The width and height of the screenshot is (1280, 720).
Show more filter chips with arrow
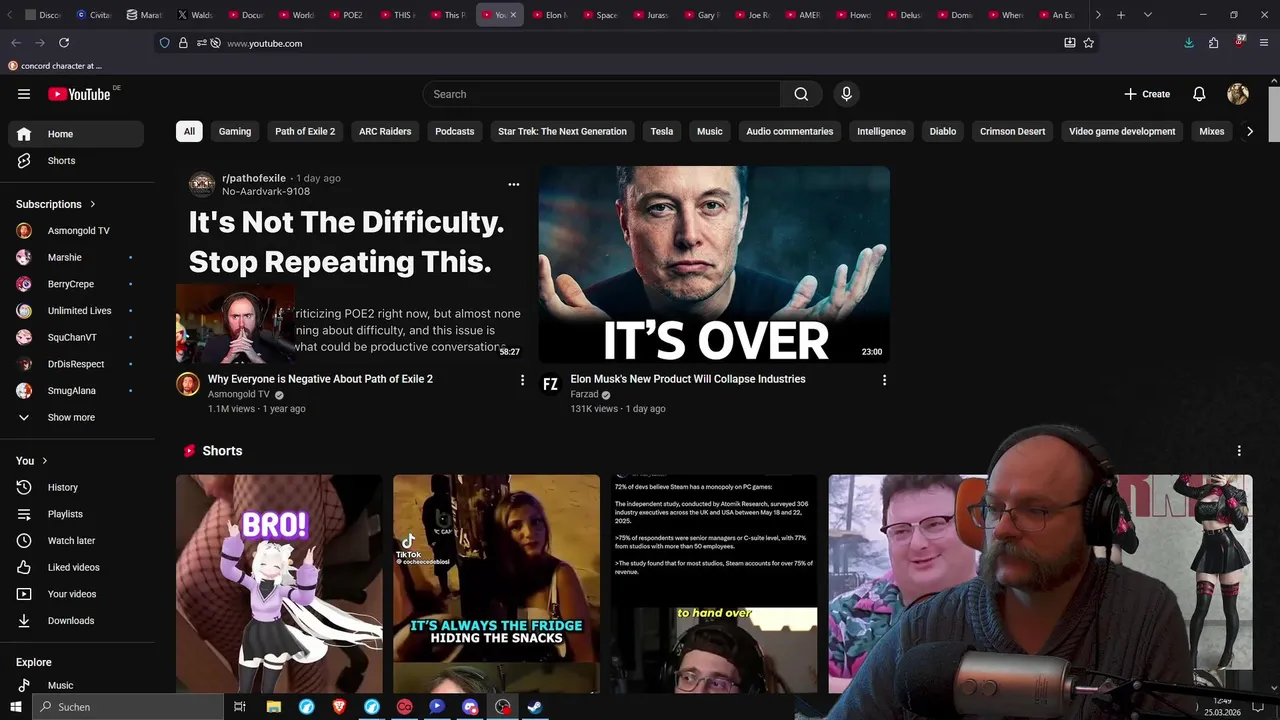coord(1249,131)
